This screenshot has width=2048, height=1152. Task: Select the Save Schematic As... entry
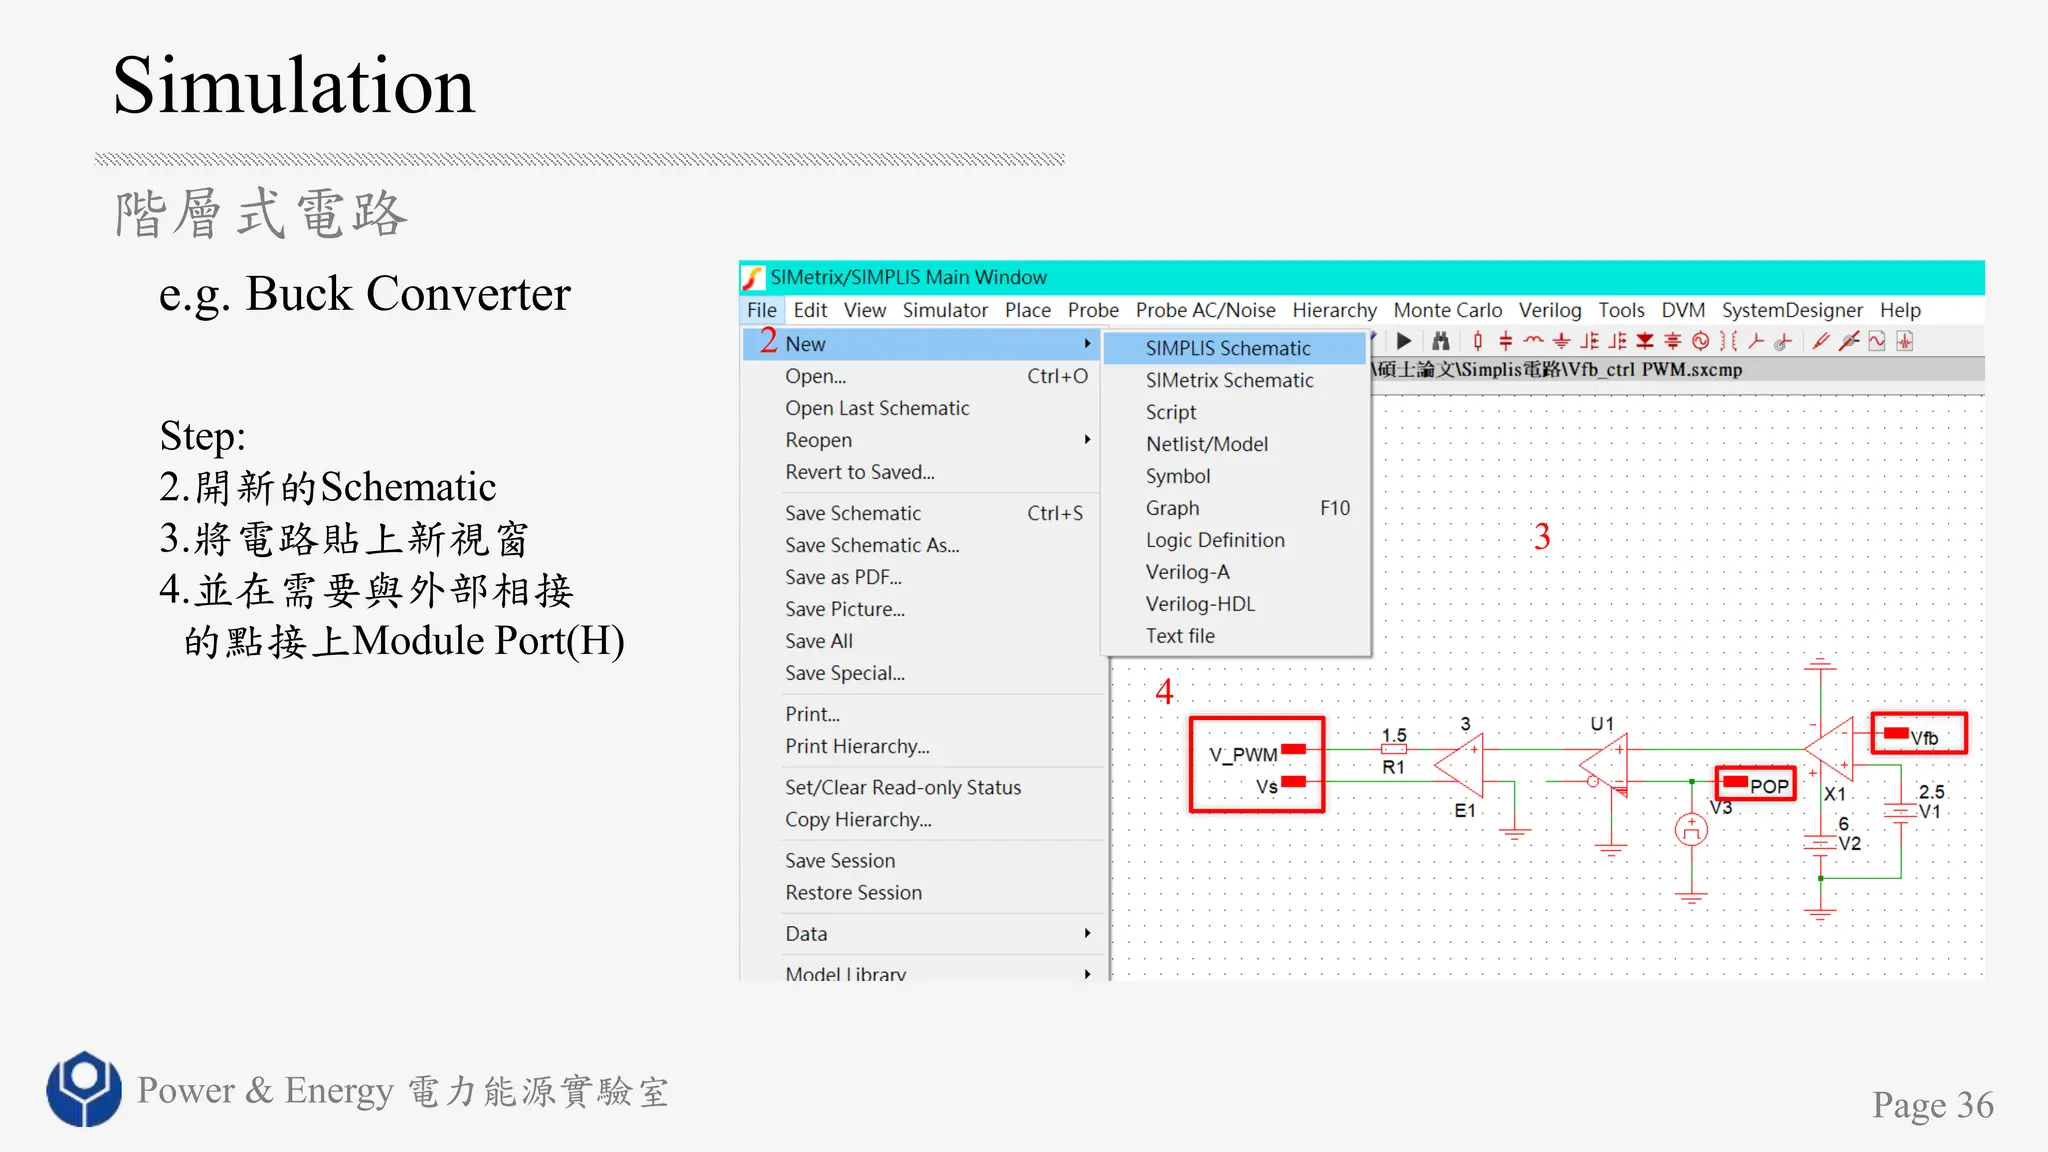coord(871,545)
